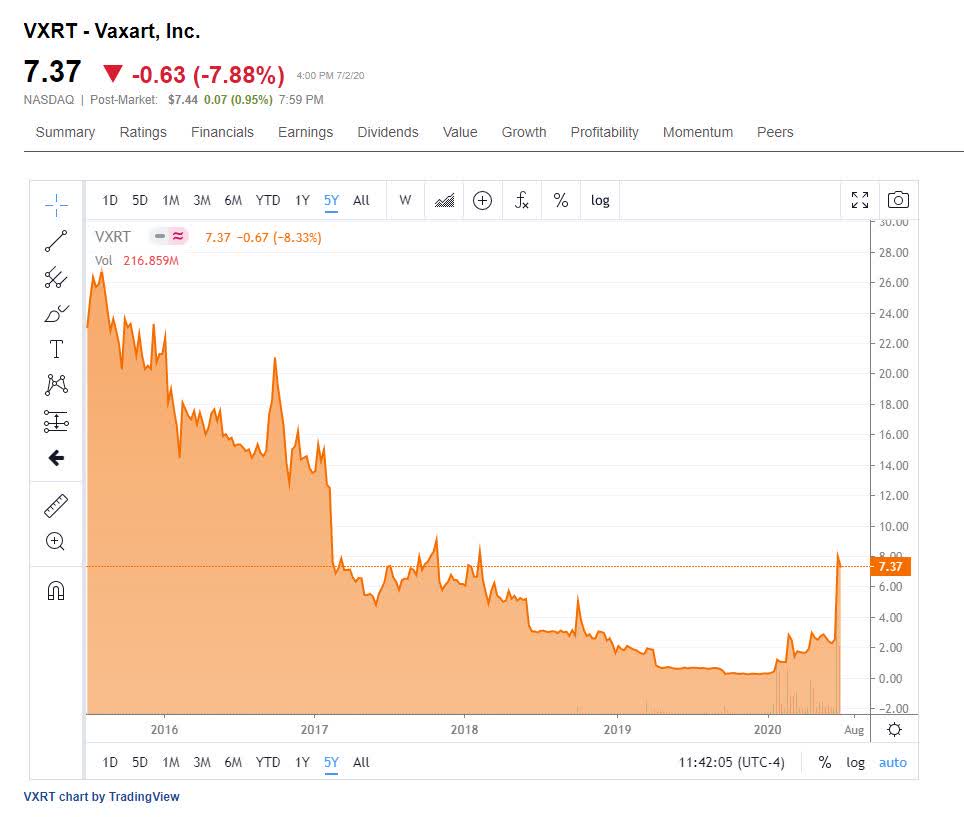Viewport: 964px width, 817px height.
Task: Choose 1M range in bottom bar
Action: tap(171, 762)
